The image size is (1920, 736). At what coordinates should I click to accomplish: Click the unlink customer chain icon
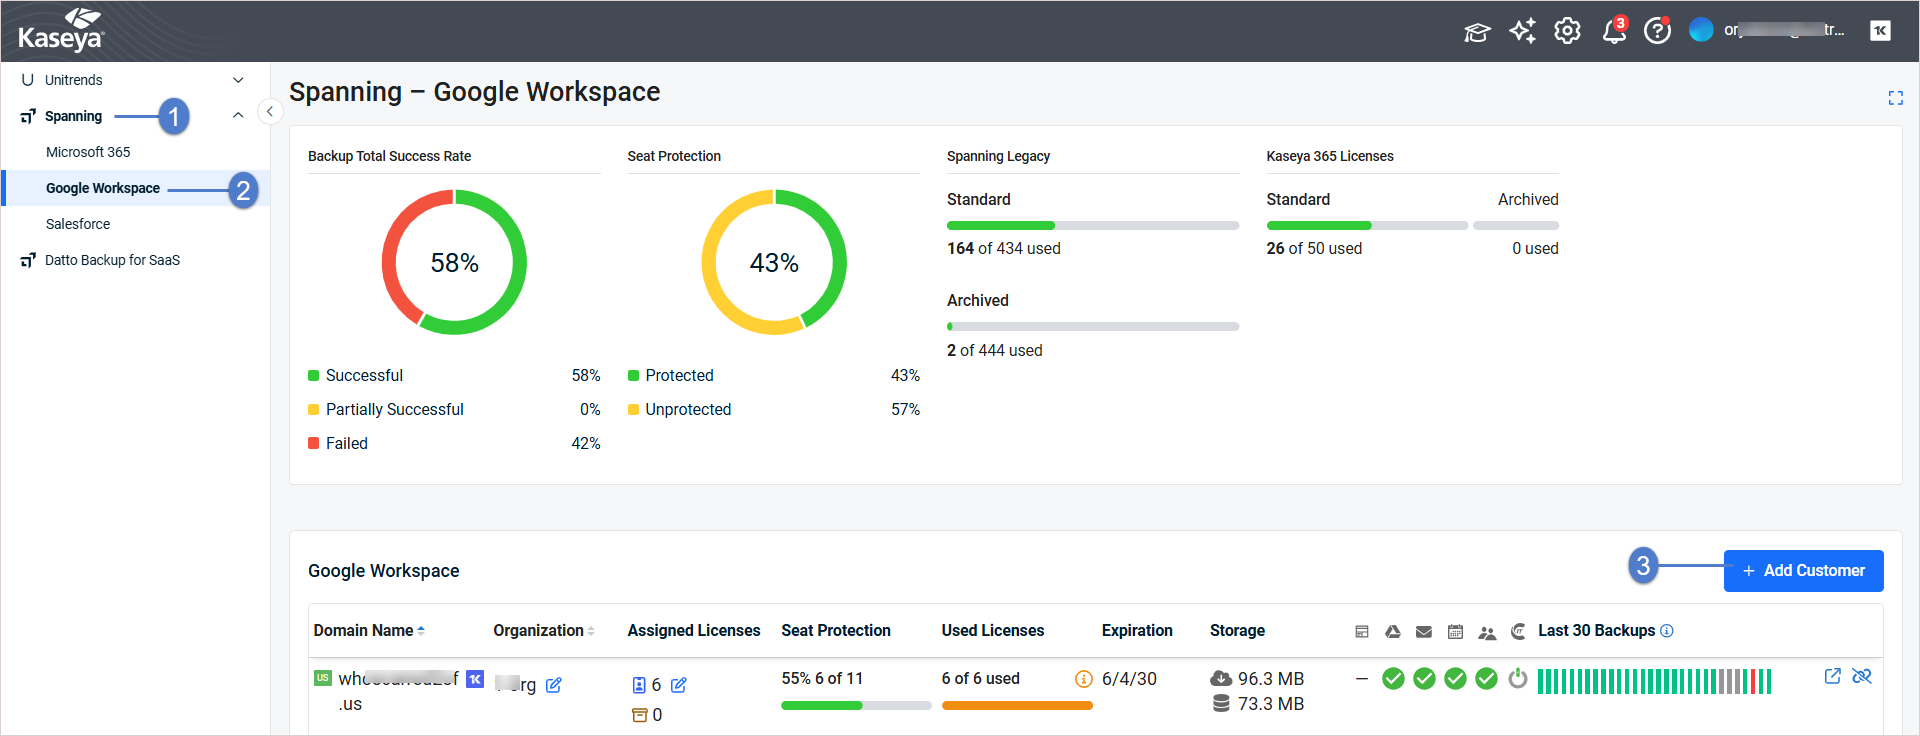[1861, 676]
